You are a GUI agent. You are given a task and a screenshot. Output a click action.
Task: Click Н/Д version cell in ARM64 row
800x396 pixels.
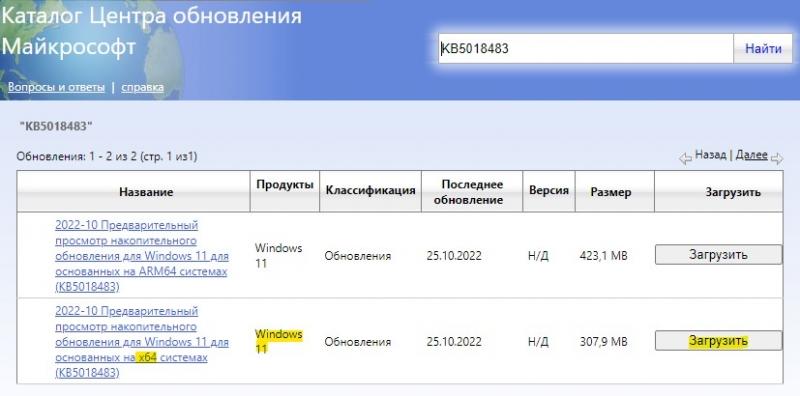coord(538,256)
